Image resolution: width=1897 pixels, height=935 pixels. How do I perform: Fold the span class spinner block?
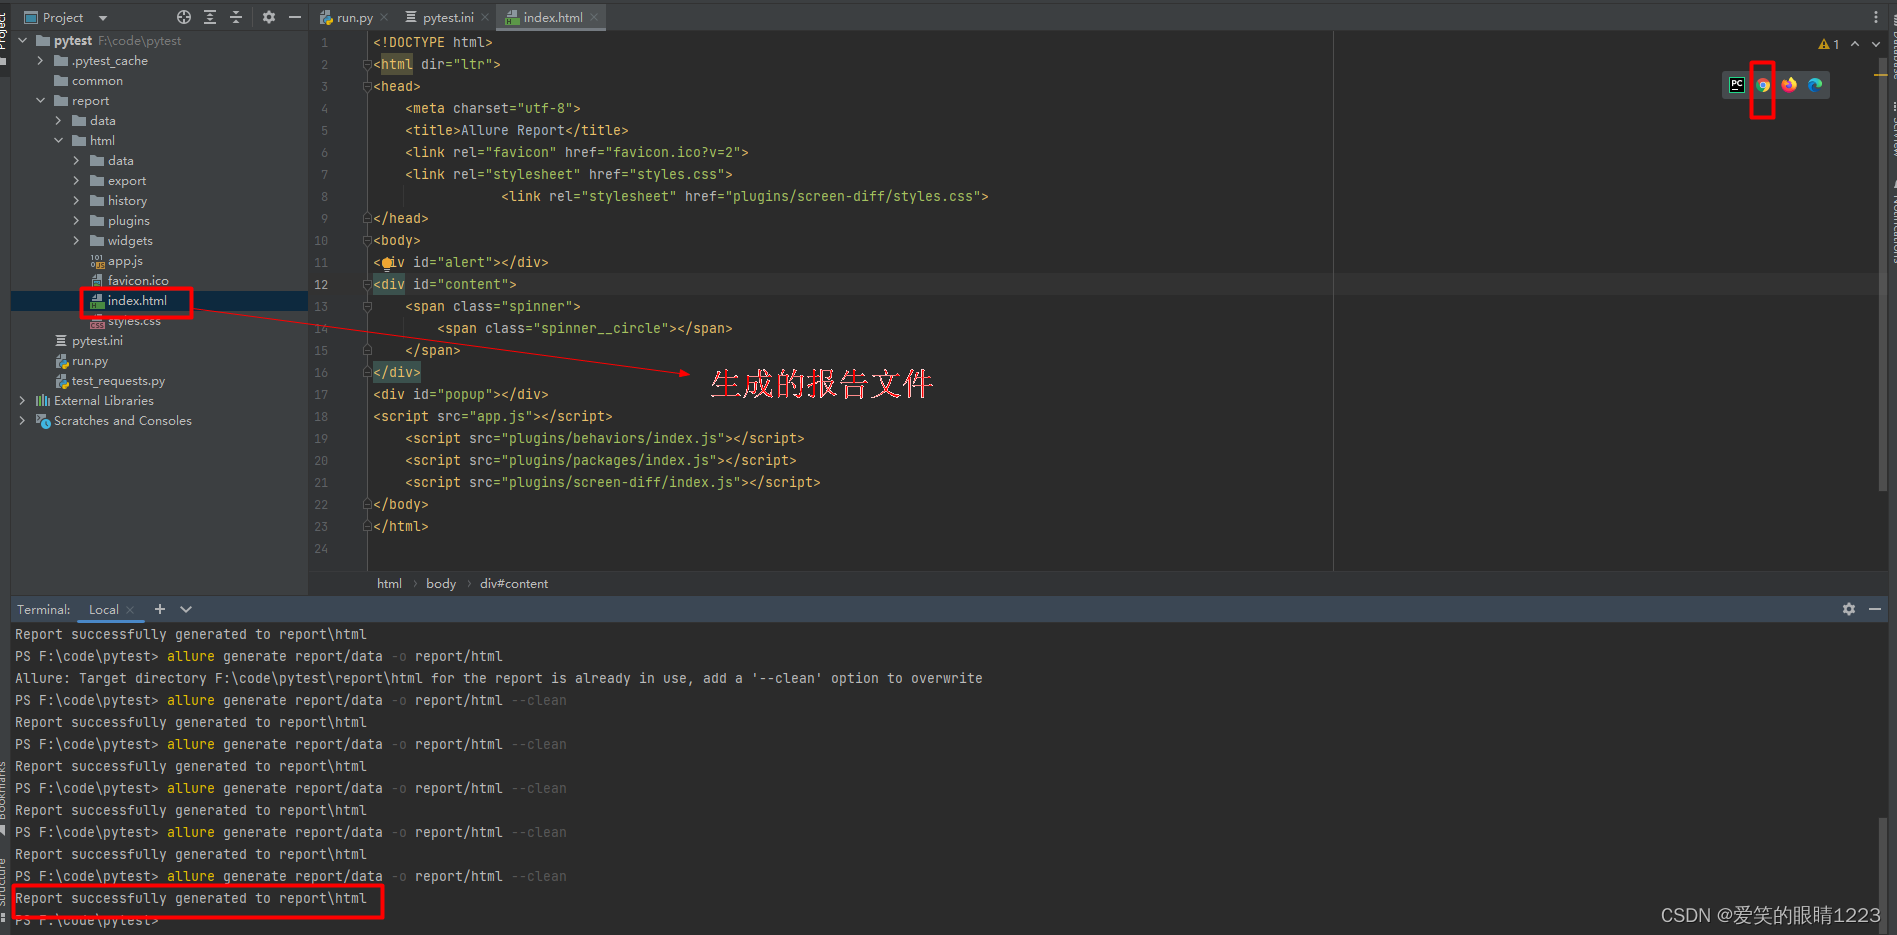click(x=367, y=307)
